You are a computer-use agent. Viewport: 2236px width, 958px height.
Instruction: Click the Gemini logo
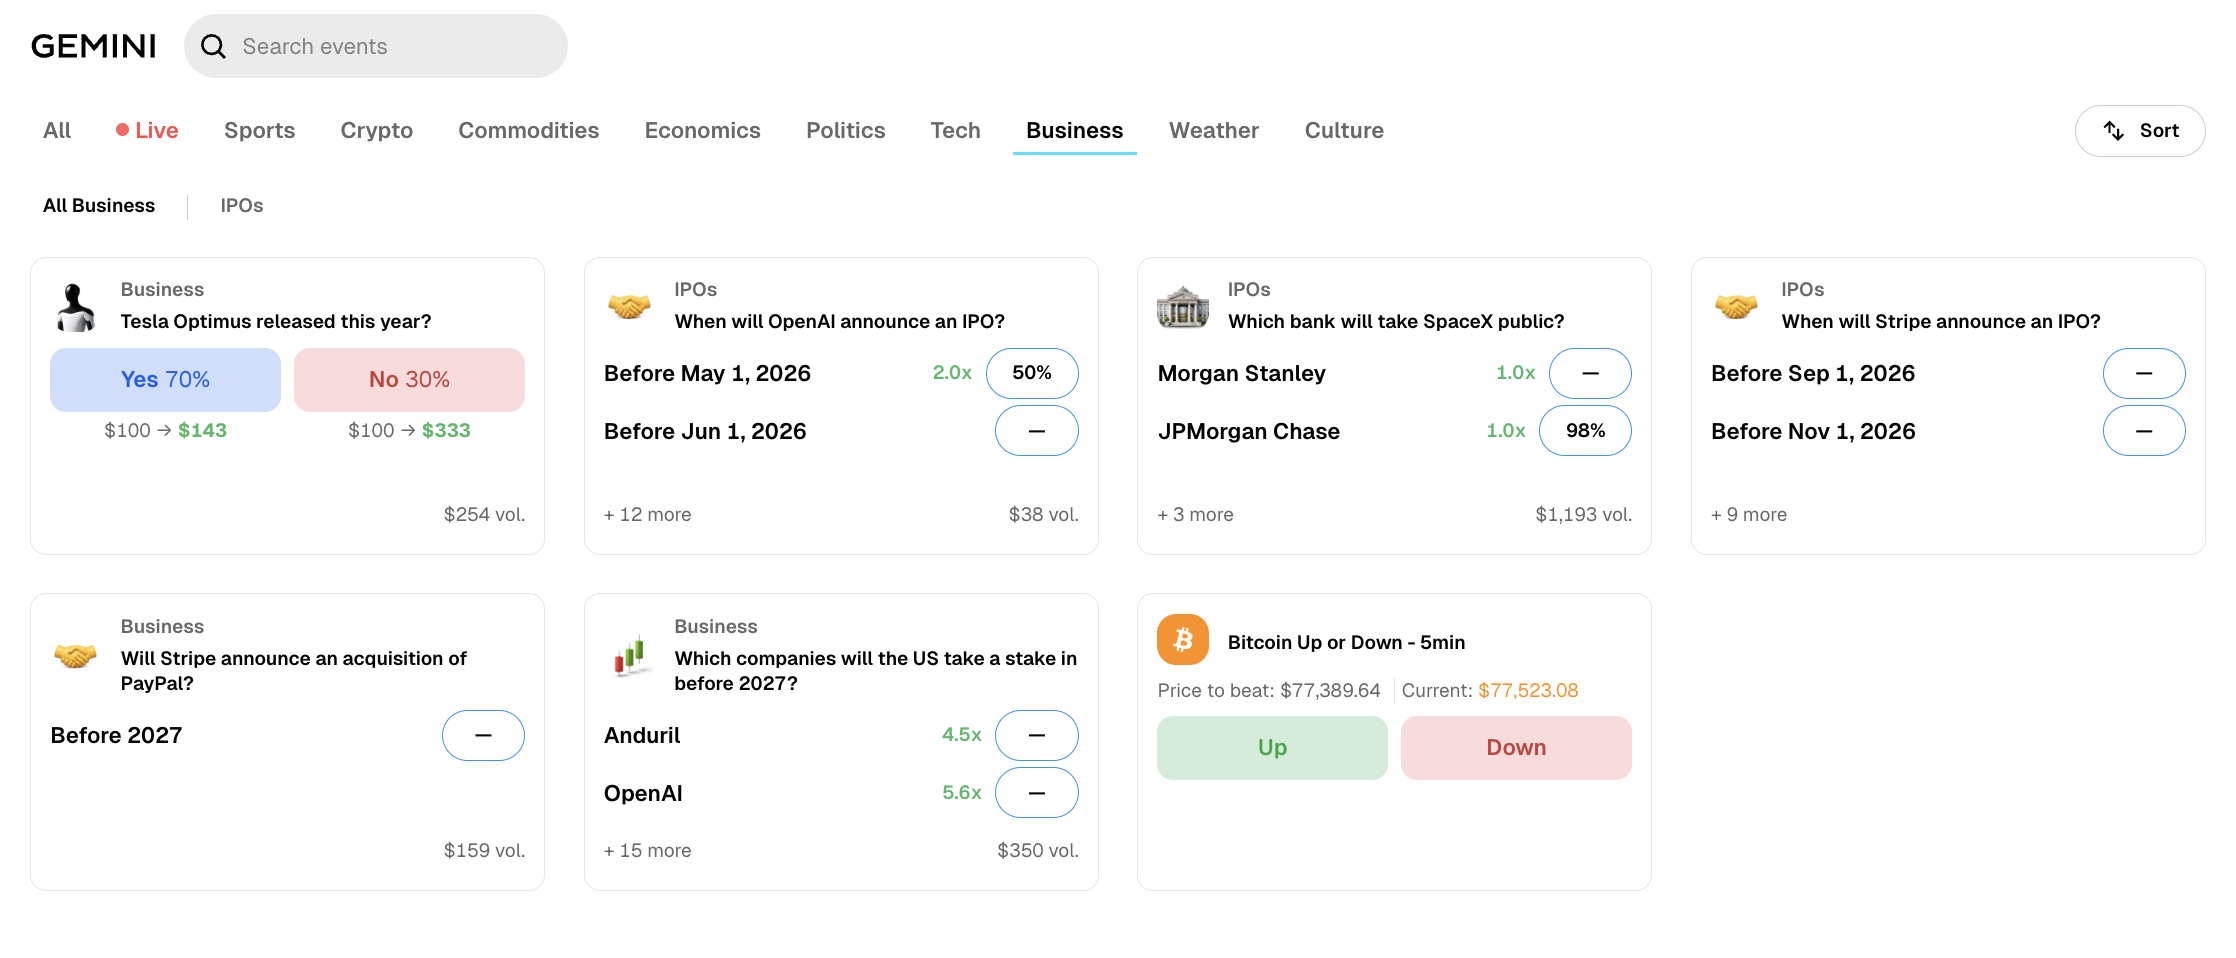tap(94, 46)
